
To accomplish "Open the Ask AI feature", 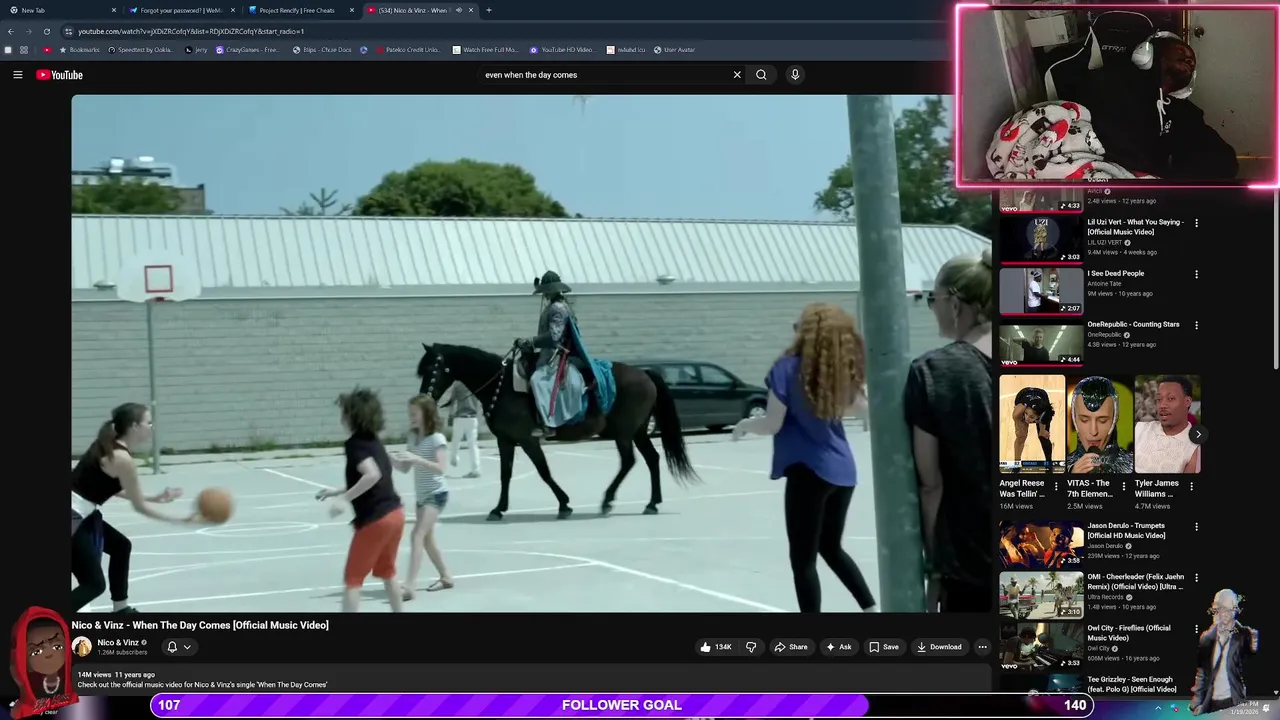I will (838, 647).
